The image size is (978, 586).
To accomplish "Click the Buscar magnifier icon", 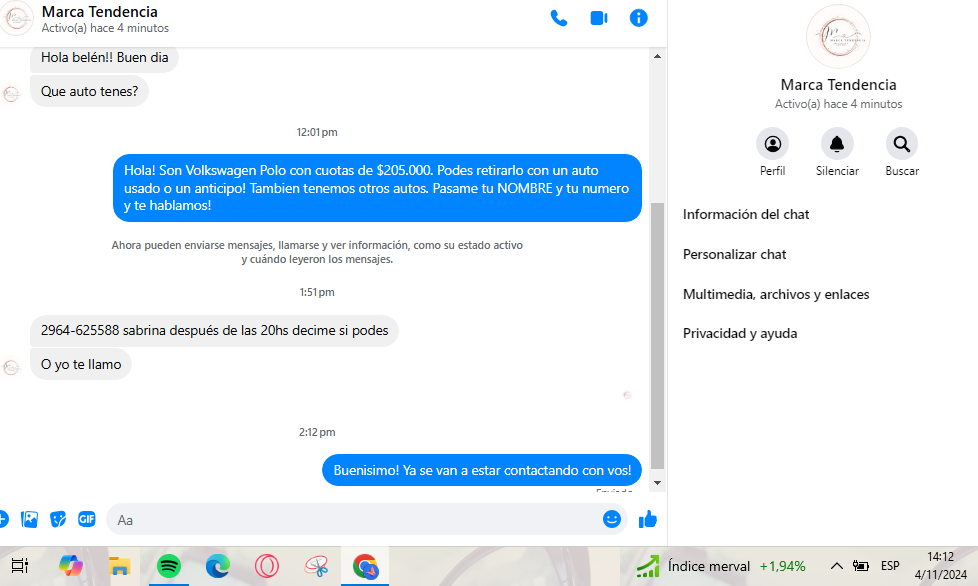I will tap(902, 144).
